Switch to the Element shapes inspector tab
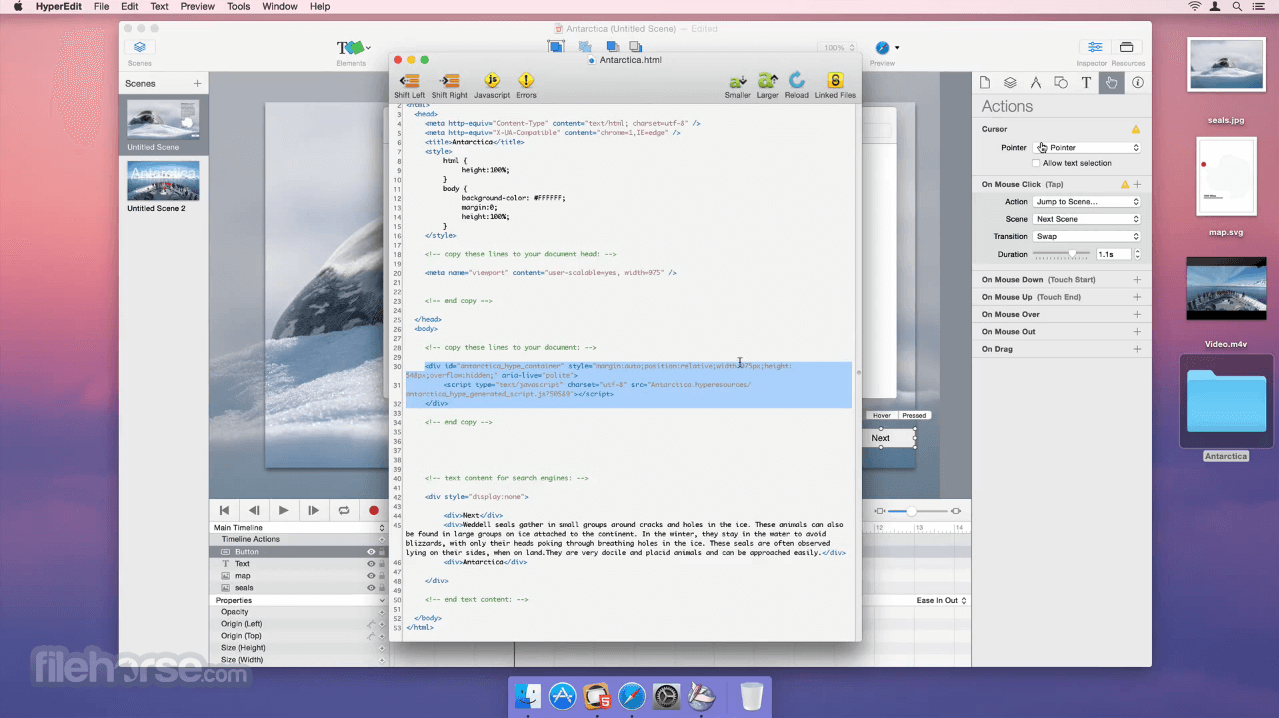This screenshot has height=718, width=1279. tap(1061, 83)
